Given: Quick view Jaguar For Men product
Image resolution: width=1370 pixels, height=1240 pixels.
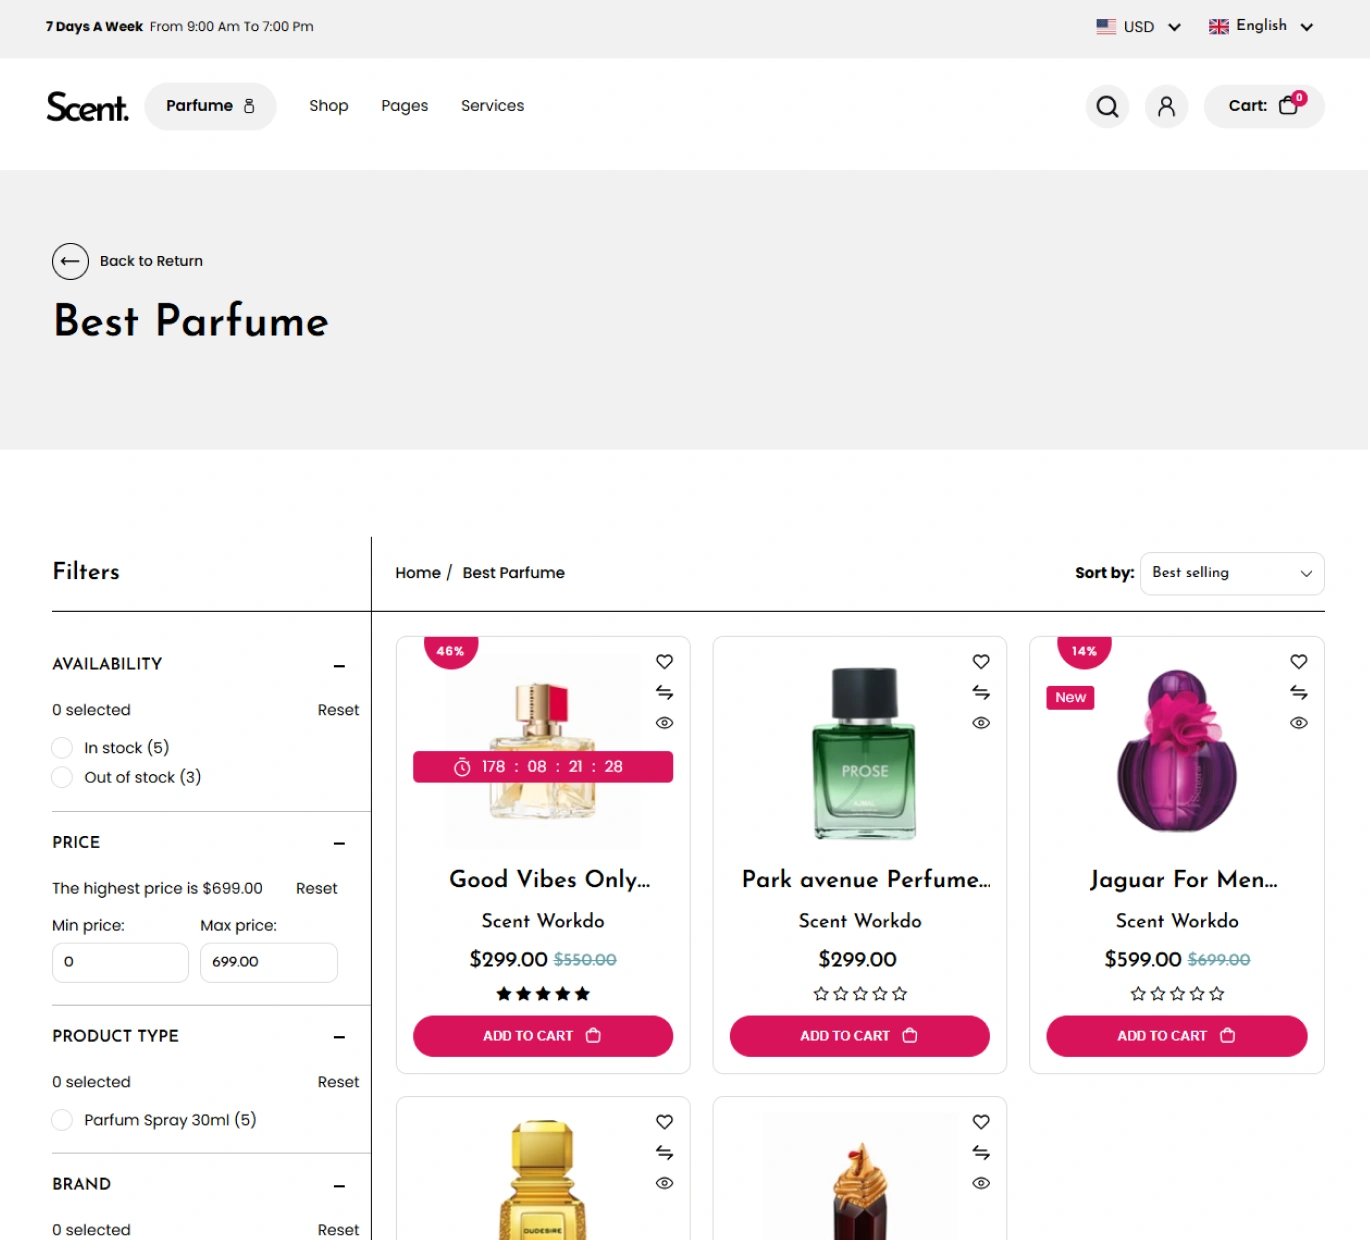Looking at the screenshot, I should click(1298, 723).
